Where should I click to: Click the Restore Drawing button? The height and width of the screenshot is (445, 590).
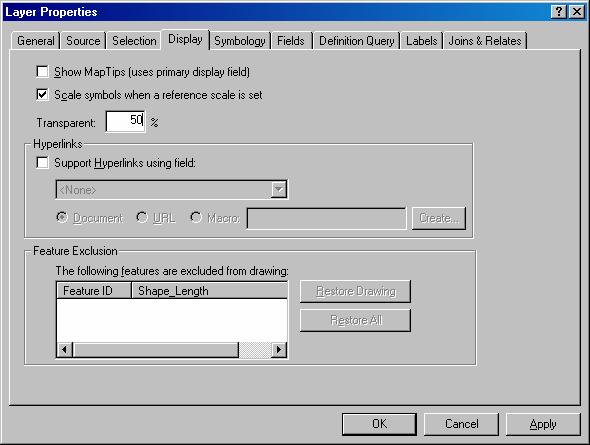coord(355,291)
